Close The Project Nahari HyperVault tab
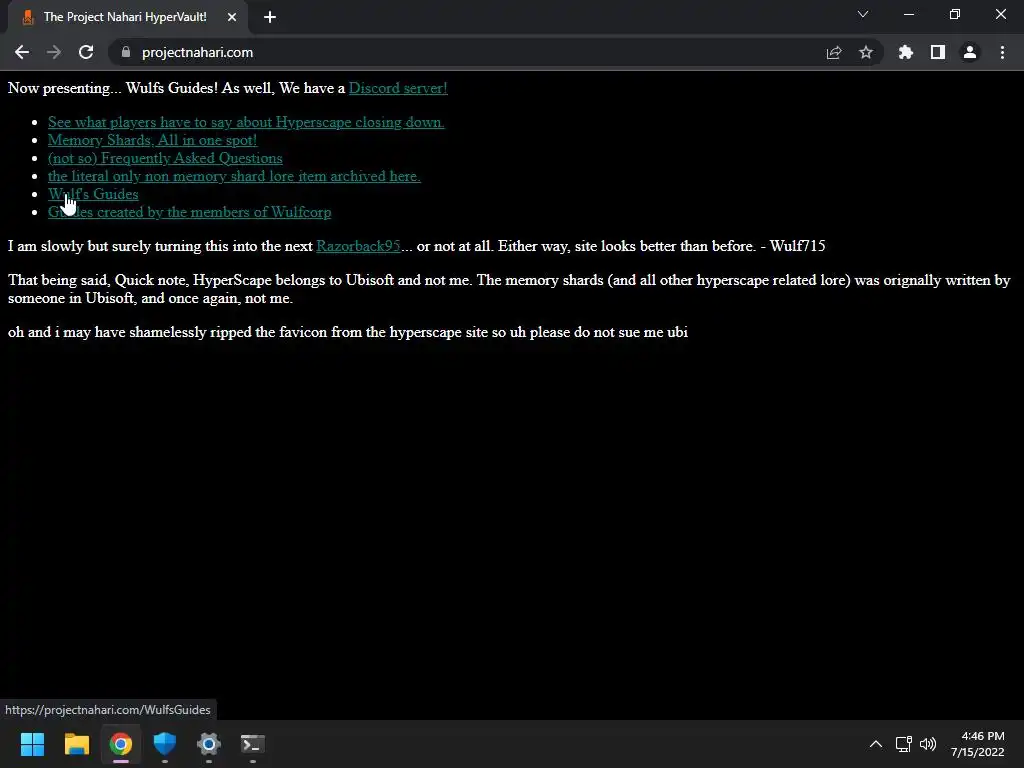 232,17
